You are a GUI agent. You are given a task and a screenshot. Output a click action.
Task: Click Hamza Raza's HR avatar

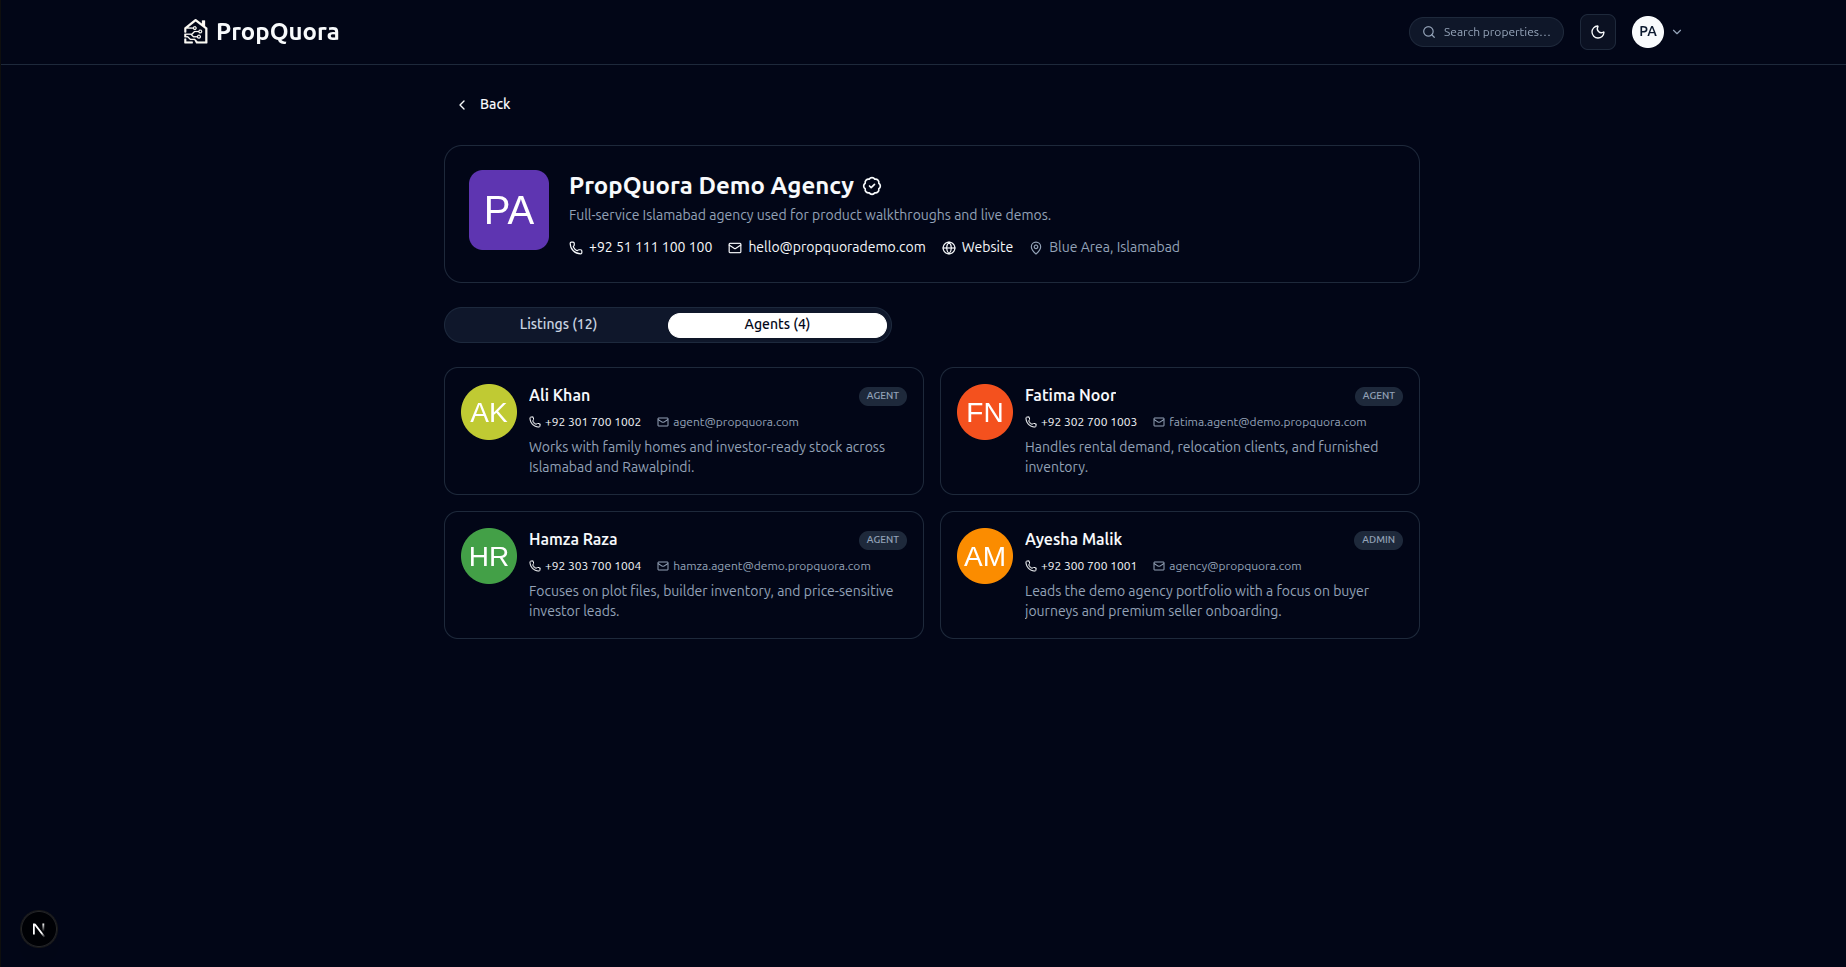[489, 556]
